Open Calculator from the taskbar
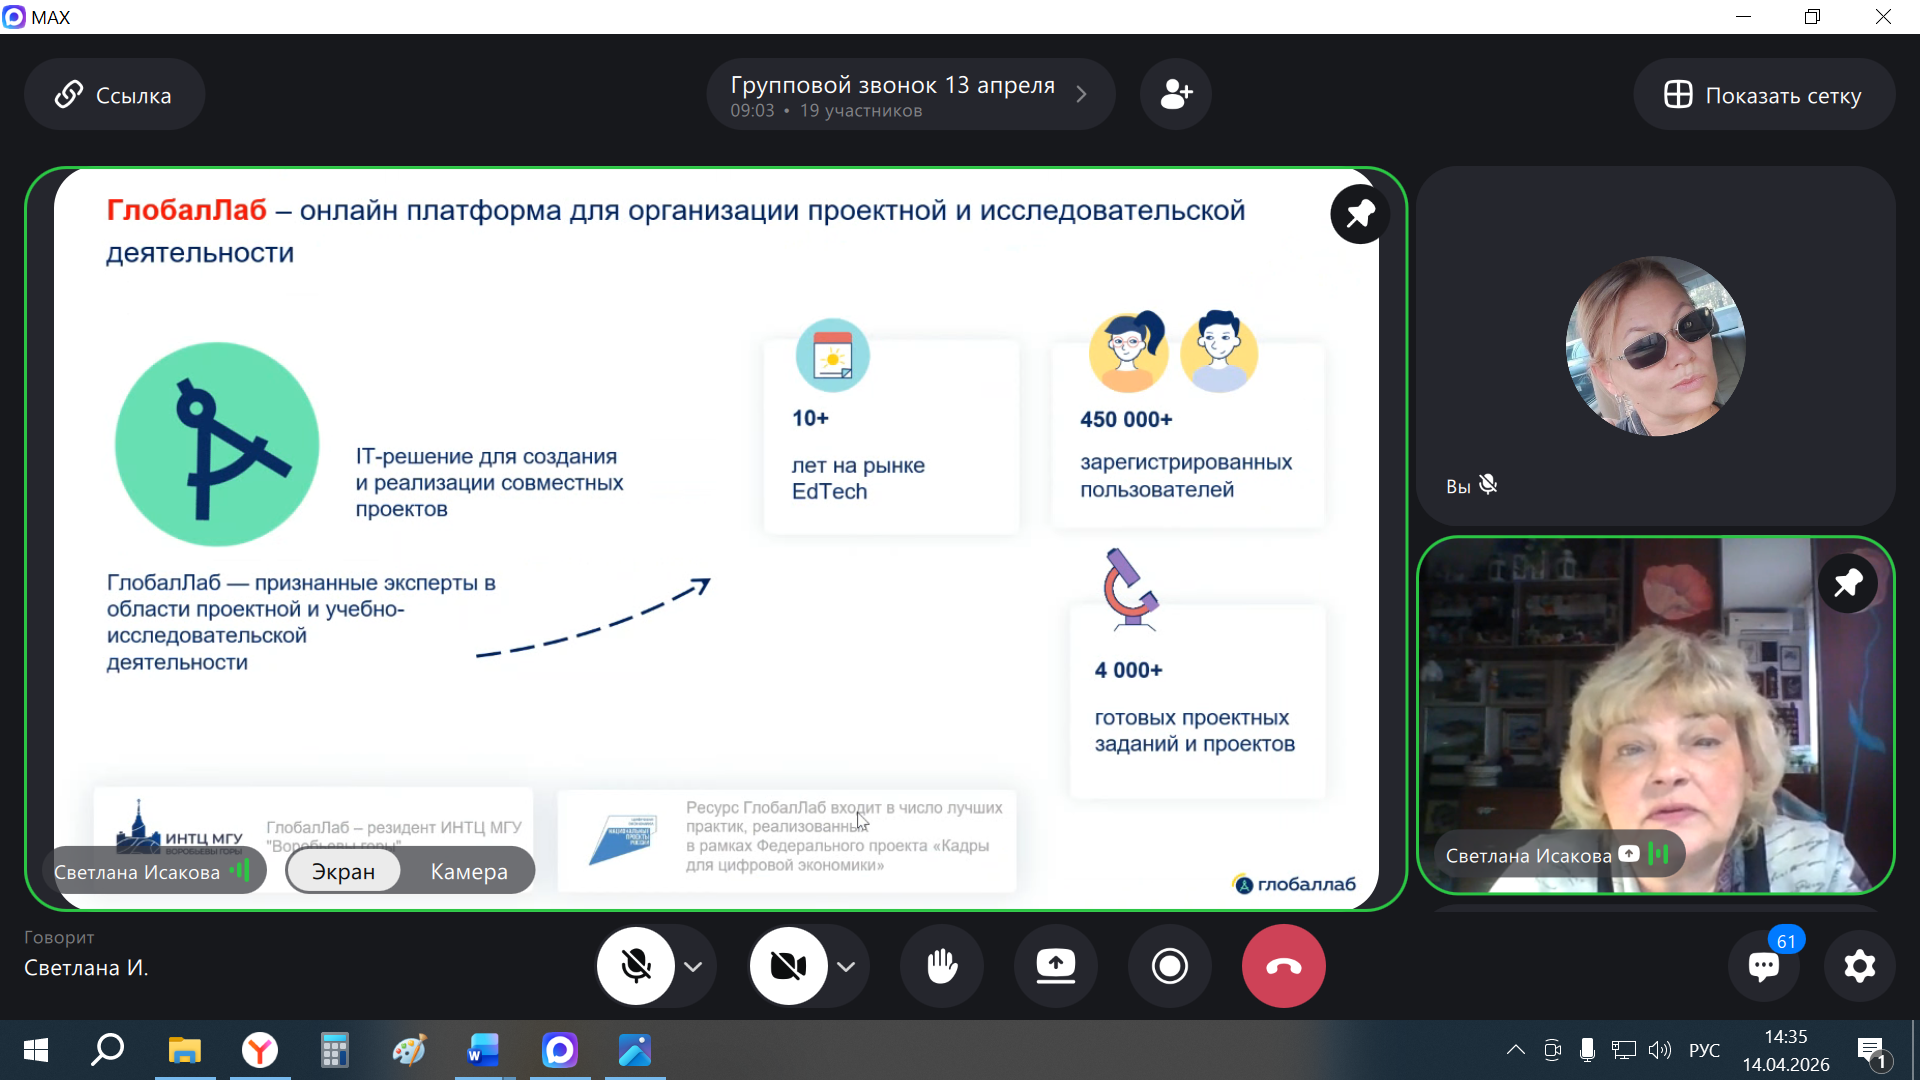The image size is (1920, 1080). click(x=334, y=1050)
